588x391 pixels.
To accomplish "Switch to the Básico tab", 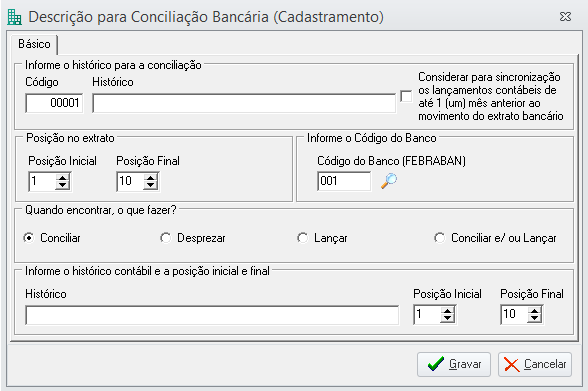I will pos(34,44).
